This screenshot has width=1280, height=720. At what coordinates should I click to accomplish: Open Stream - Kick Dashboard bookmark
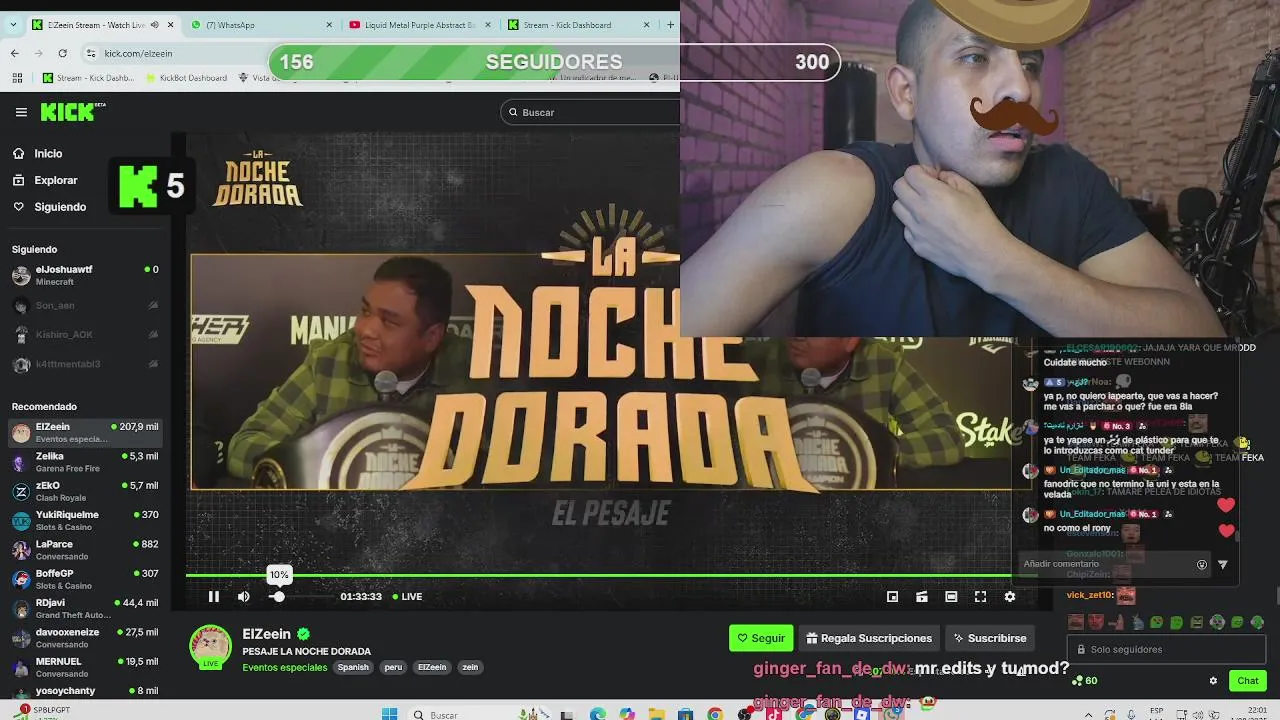[x=88, y=78]
